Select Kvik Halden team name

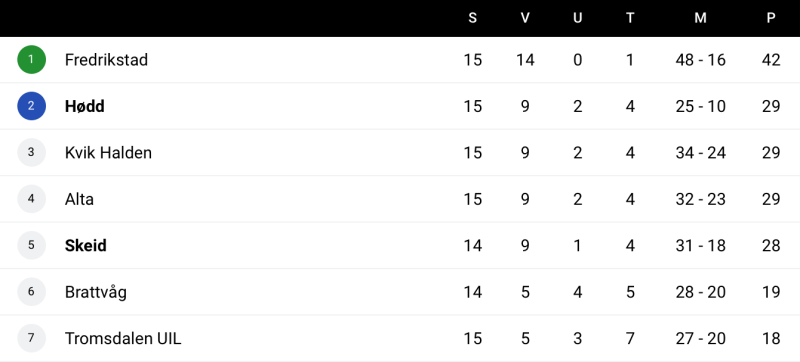pos(108,152)
